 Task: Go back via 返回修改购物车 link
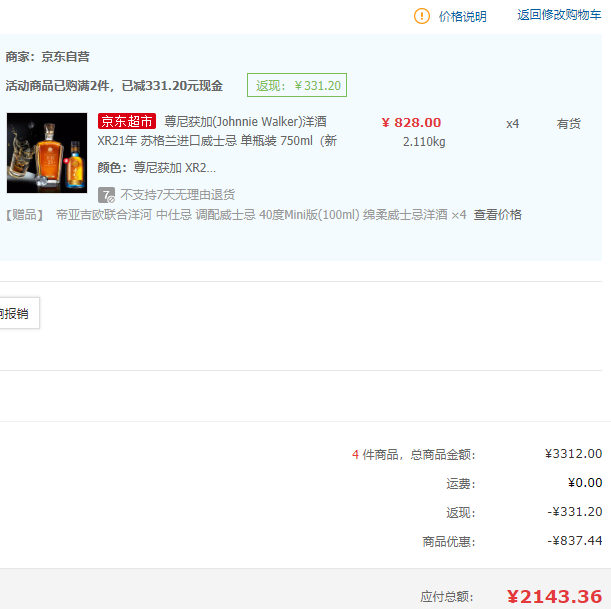[559, 15]
